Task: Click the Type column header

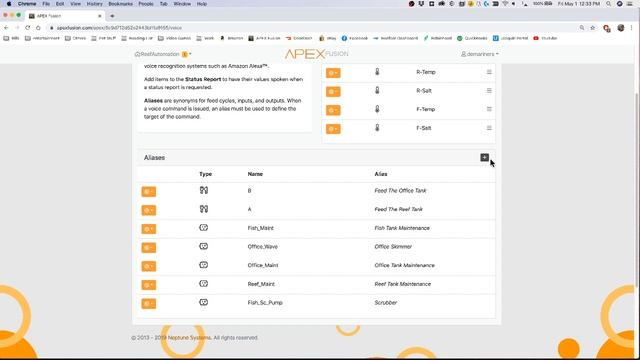Action: coord(205,174)
